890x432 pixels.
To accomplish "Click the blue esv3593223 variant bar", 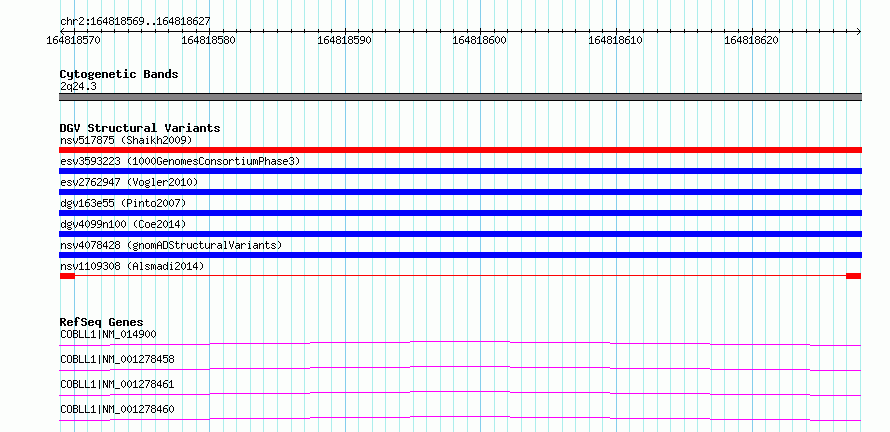I will (x=460, y=171).
